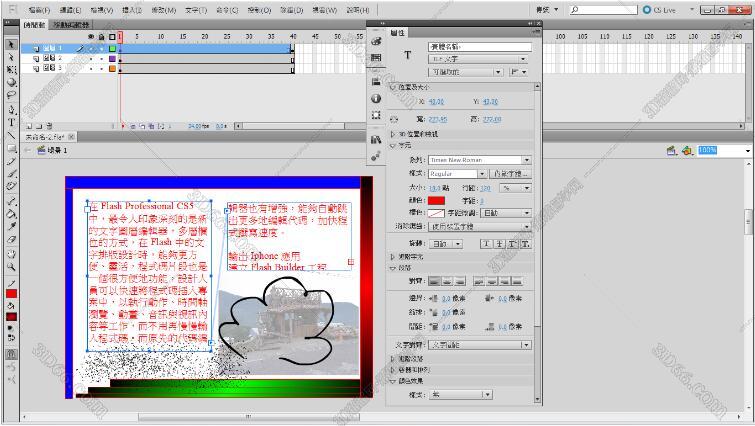Open the Info panel icon in dock

(x=376, y=99)
